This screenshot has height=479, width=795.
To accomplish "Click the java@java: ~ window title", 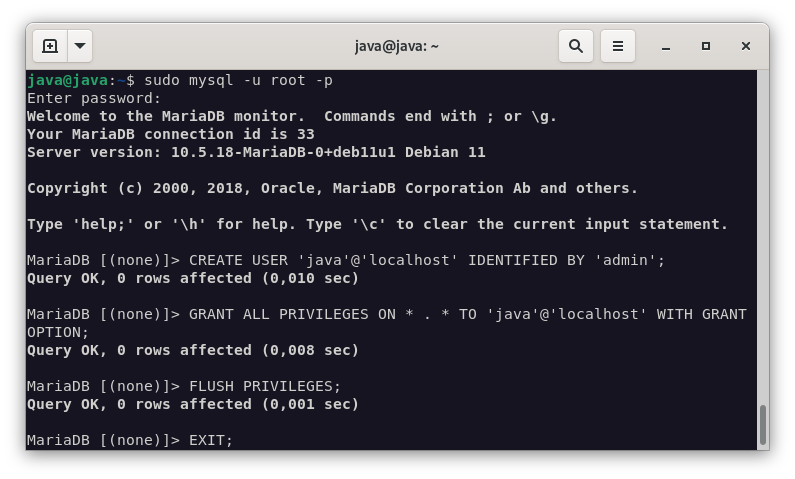I will (396, 46).
